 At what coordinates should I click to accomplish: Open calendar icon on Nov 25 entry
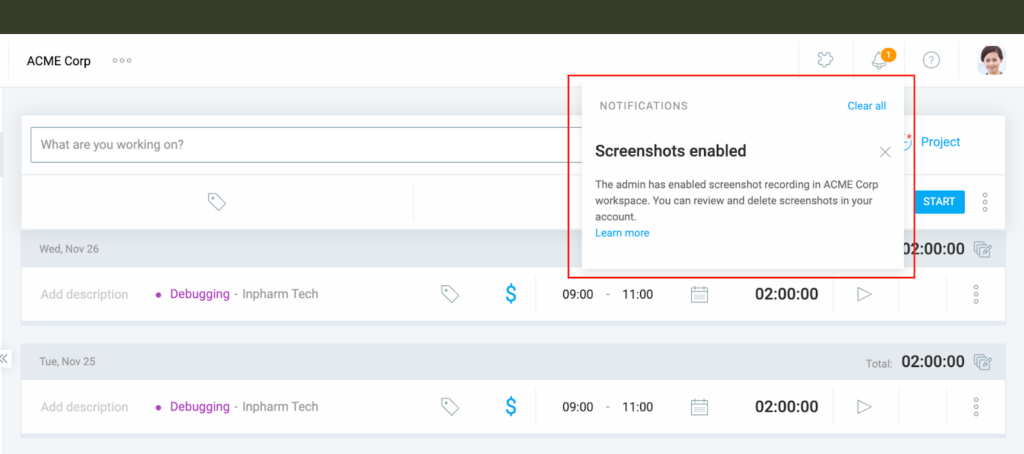click(x=700, y=407)
